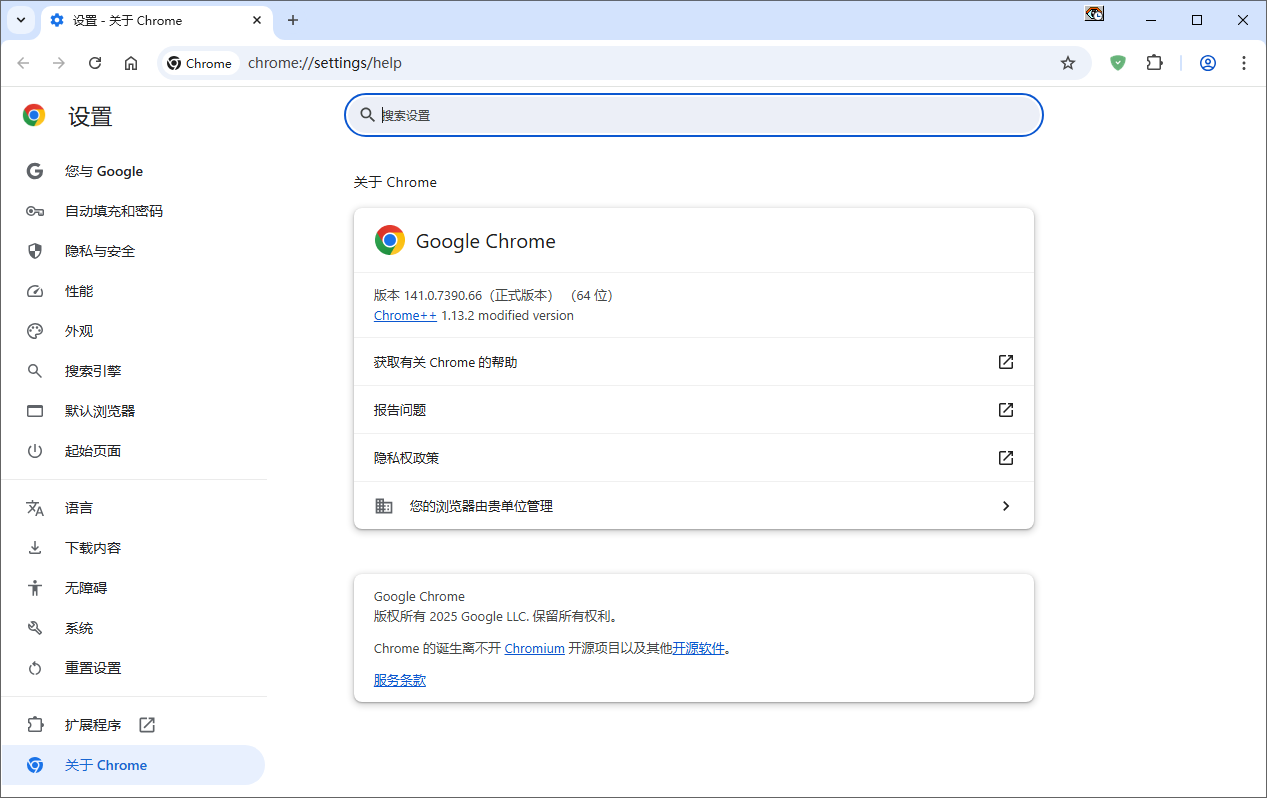Open the three-dot Chrome menu
The width and height of the screenshot is (1267, 798).
click(1244, 63)
